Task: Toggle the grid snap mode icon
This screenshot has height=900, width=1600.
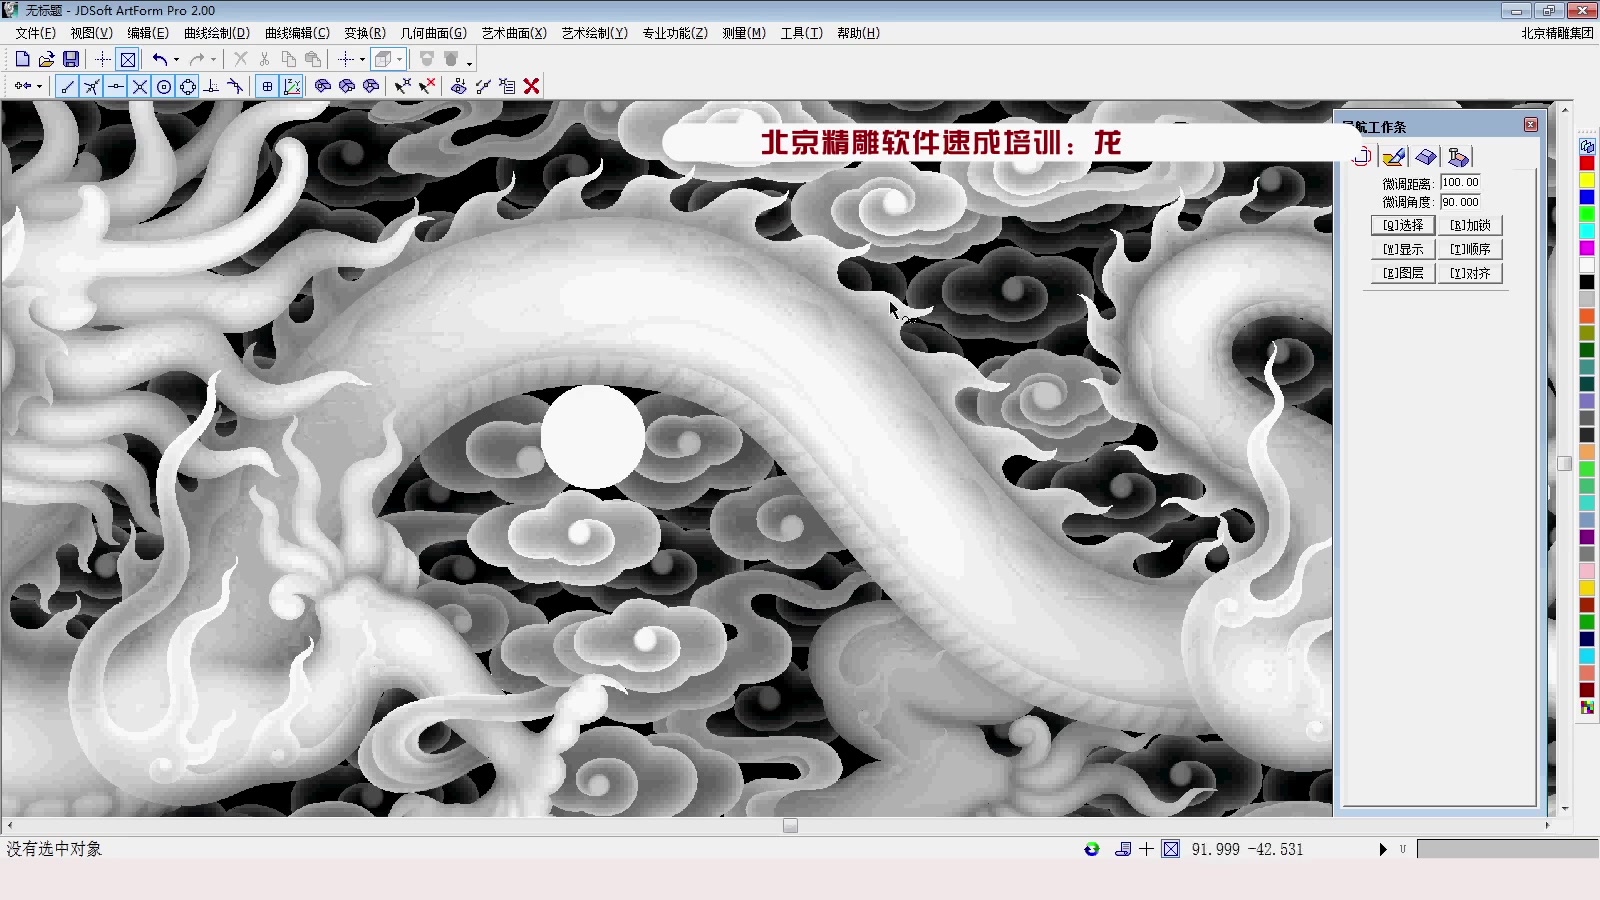Action: (x=267, y=86)
